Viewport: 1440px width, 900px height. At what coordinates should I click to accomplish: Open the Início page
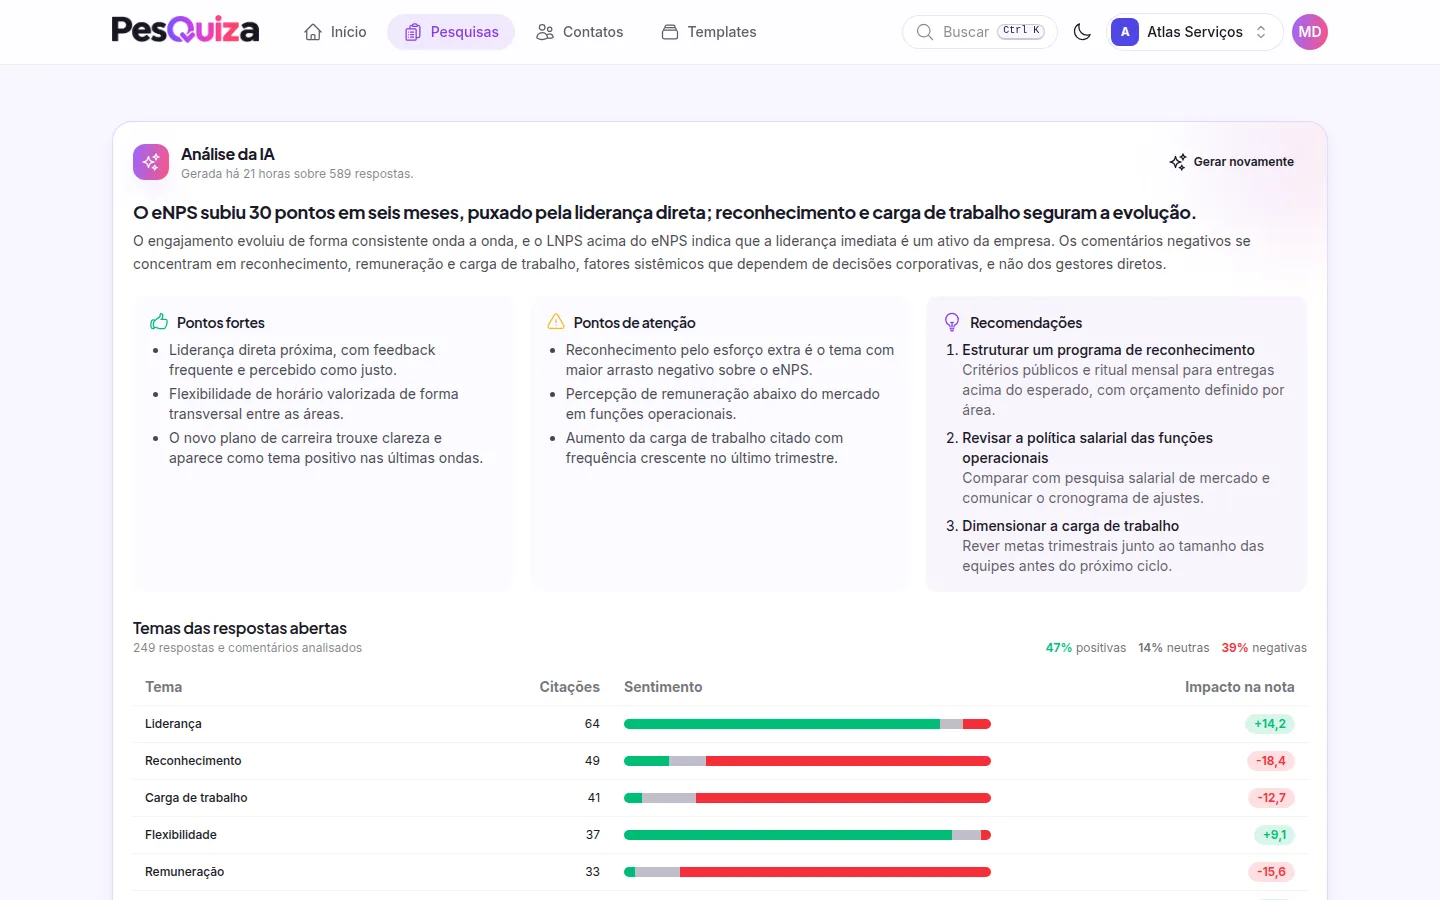click(335, 32)
